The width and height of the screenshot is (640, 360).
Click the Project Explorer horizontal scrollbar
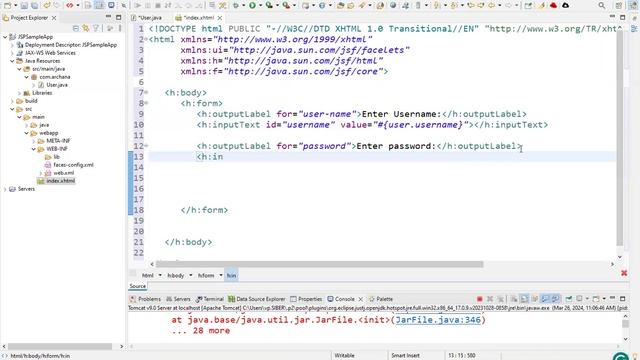(60, 346)
